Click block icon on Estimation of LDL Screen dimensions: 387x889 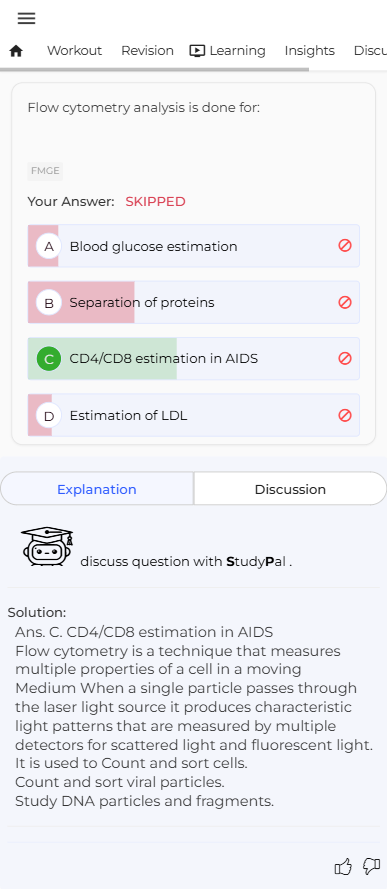(345, 416)
